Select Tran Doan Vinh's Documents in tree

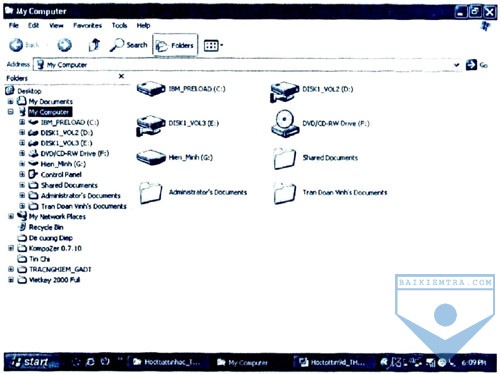(x=84, y=206)
